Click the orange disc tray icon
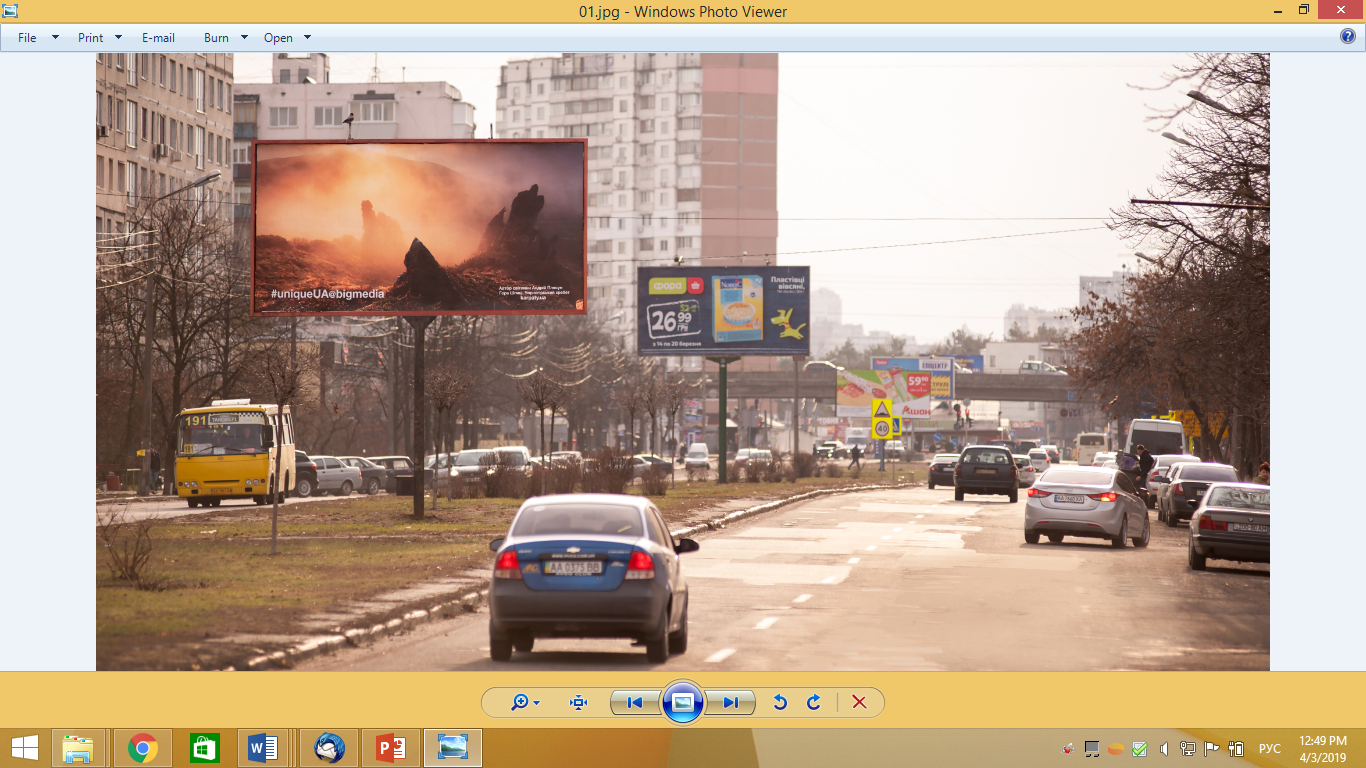The width and height of the screenshot is (1366, 768). tap(1116, 749)
